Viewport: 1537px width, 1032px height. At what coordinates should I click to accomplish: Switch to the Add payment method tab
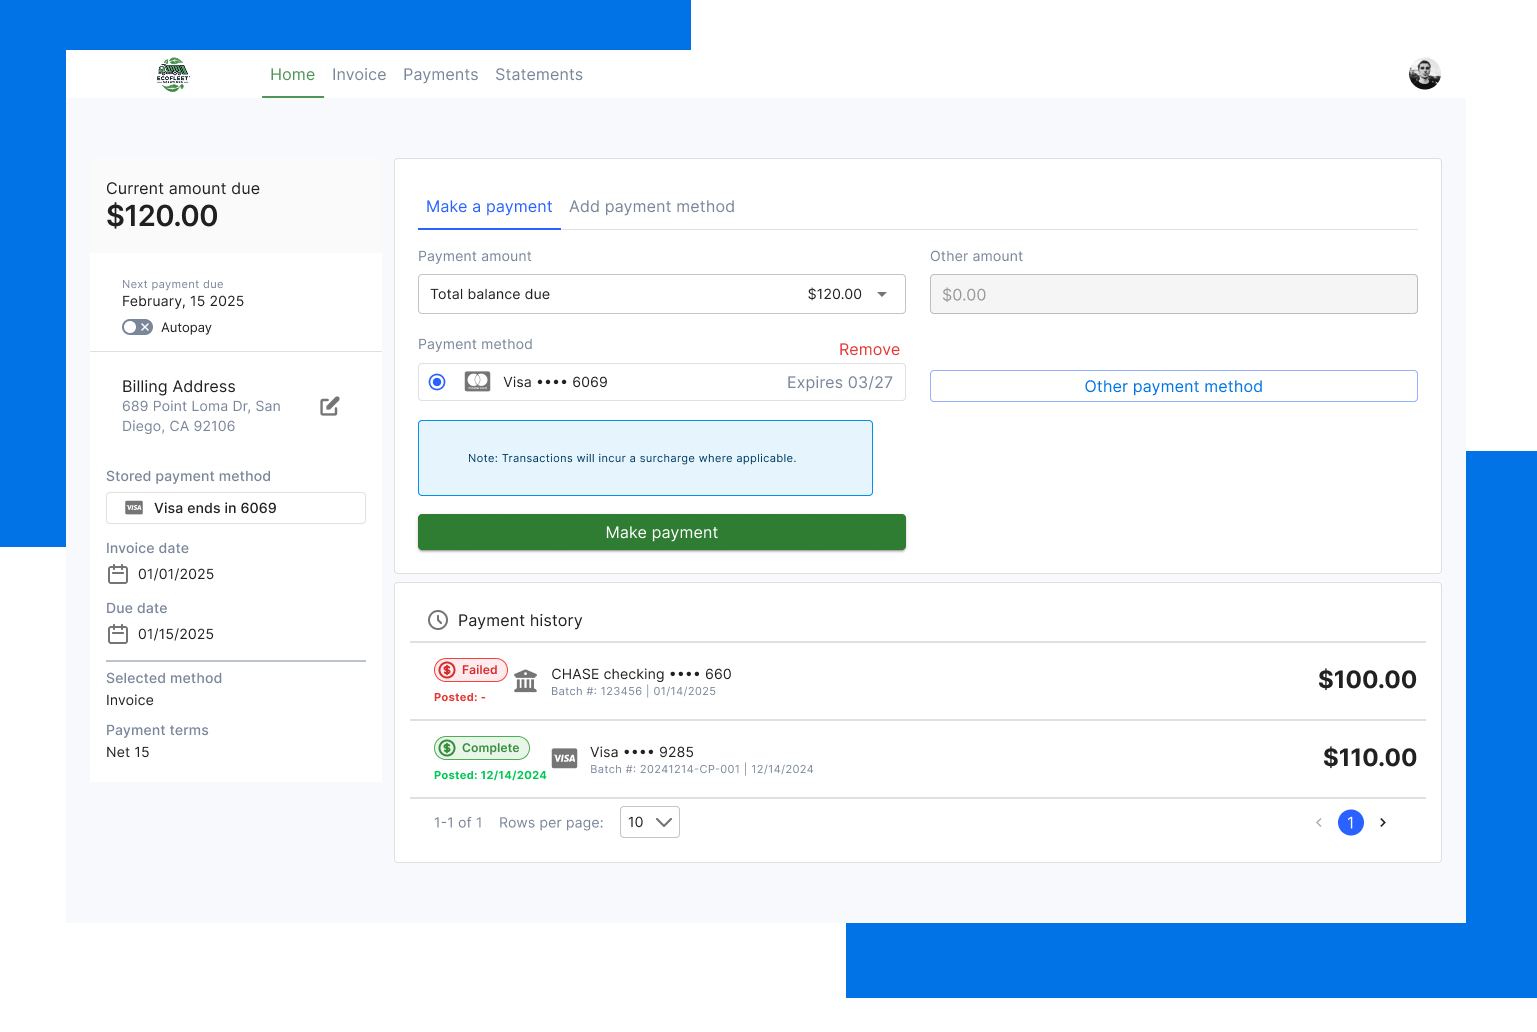pos(651,207)
